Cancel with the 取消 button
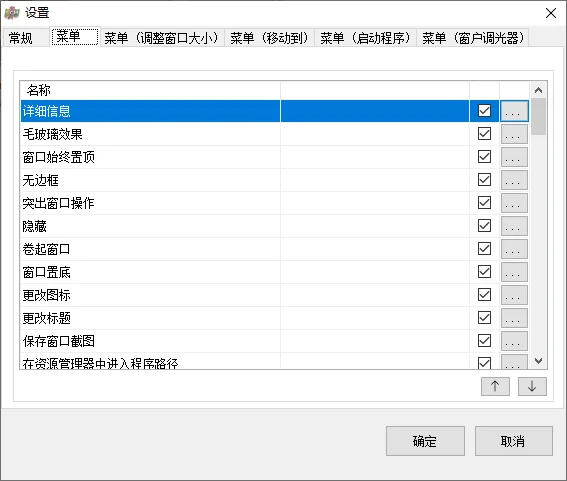Image resolution: width=567 pixels, height=481 pixels. tap(513, 441)
